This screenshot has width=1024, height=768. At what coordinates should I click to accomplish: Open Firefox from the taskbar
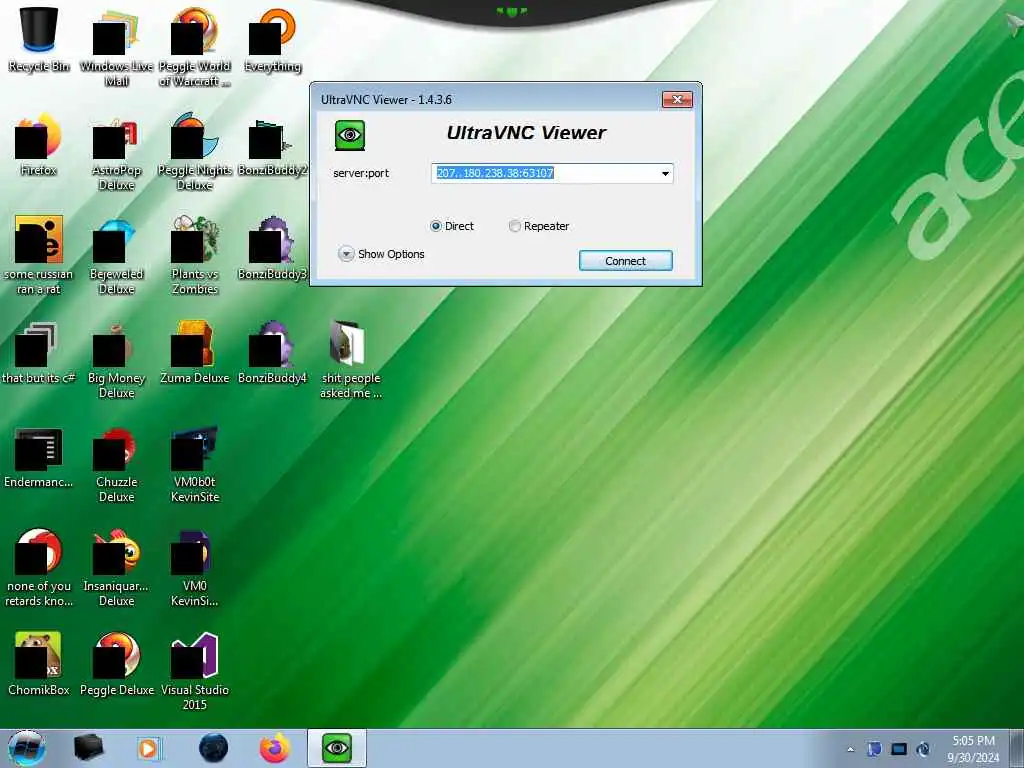click(x=275, y=748)
